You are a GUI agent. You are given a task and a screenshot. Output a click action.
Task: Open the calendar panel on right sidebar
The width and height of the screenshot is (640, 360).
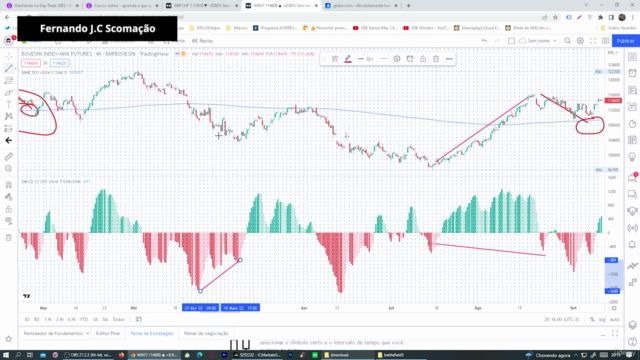click(632, 140)
